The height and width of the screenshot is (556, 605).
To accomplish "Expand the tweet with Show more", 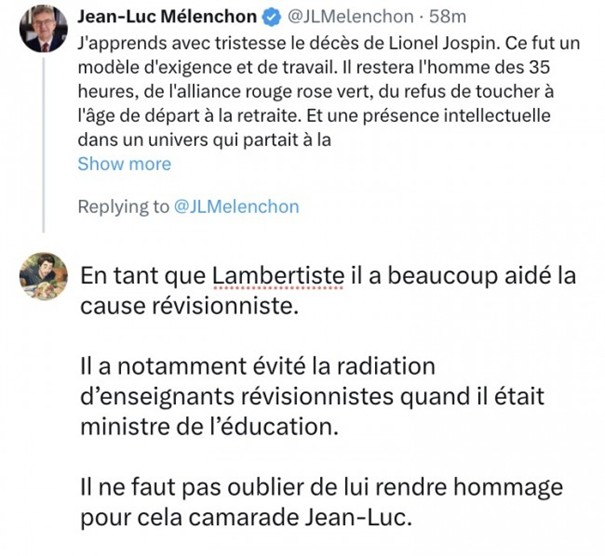I will click(x=124, y=164).
